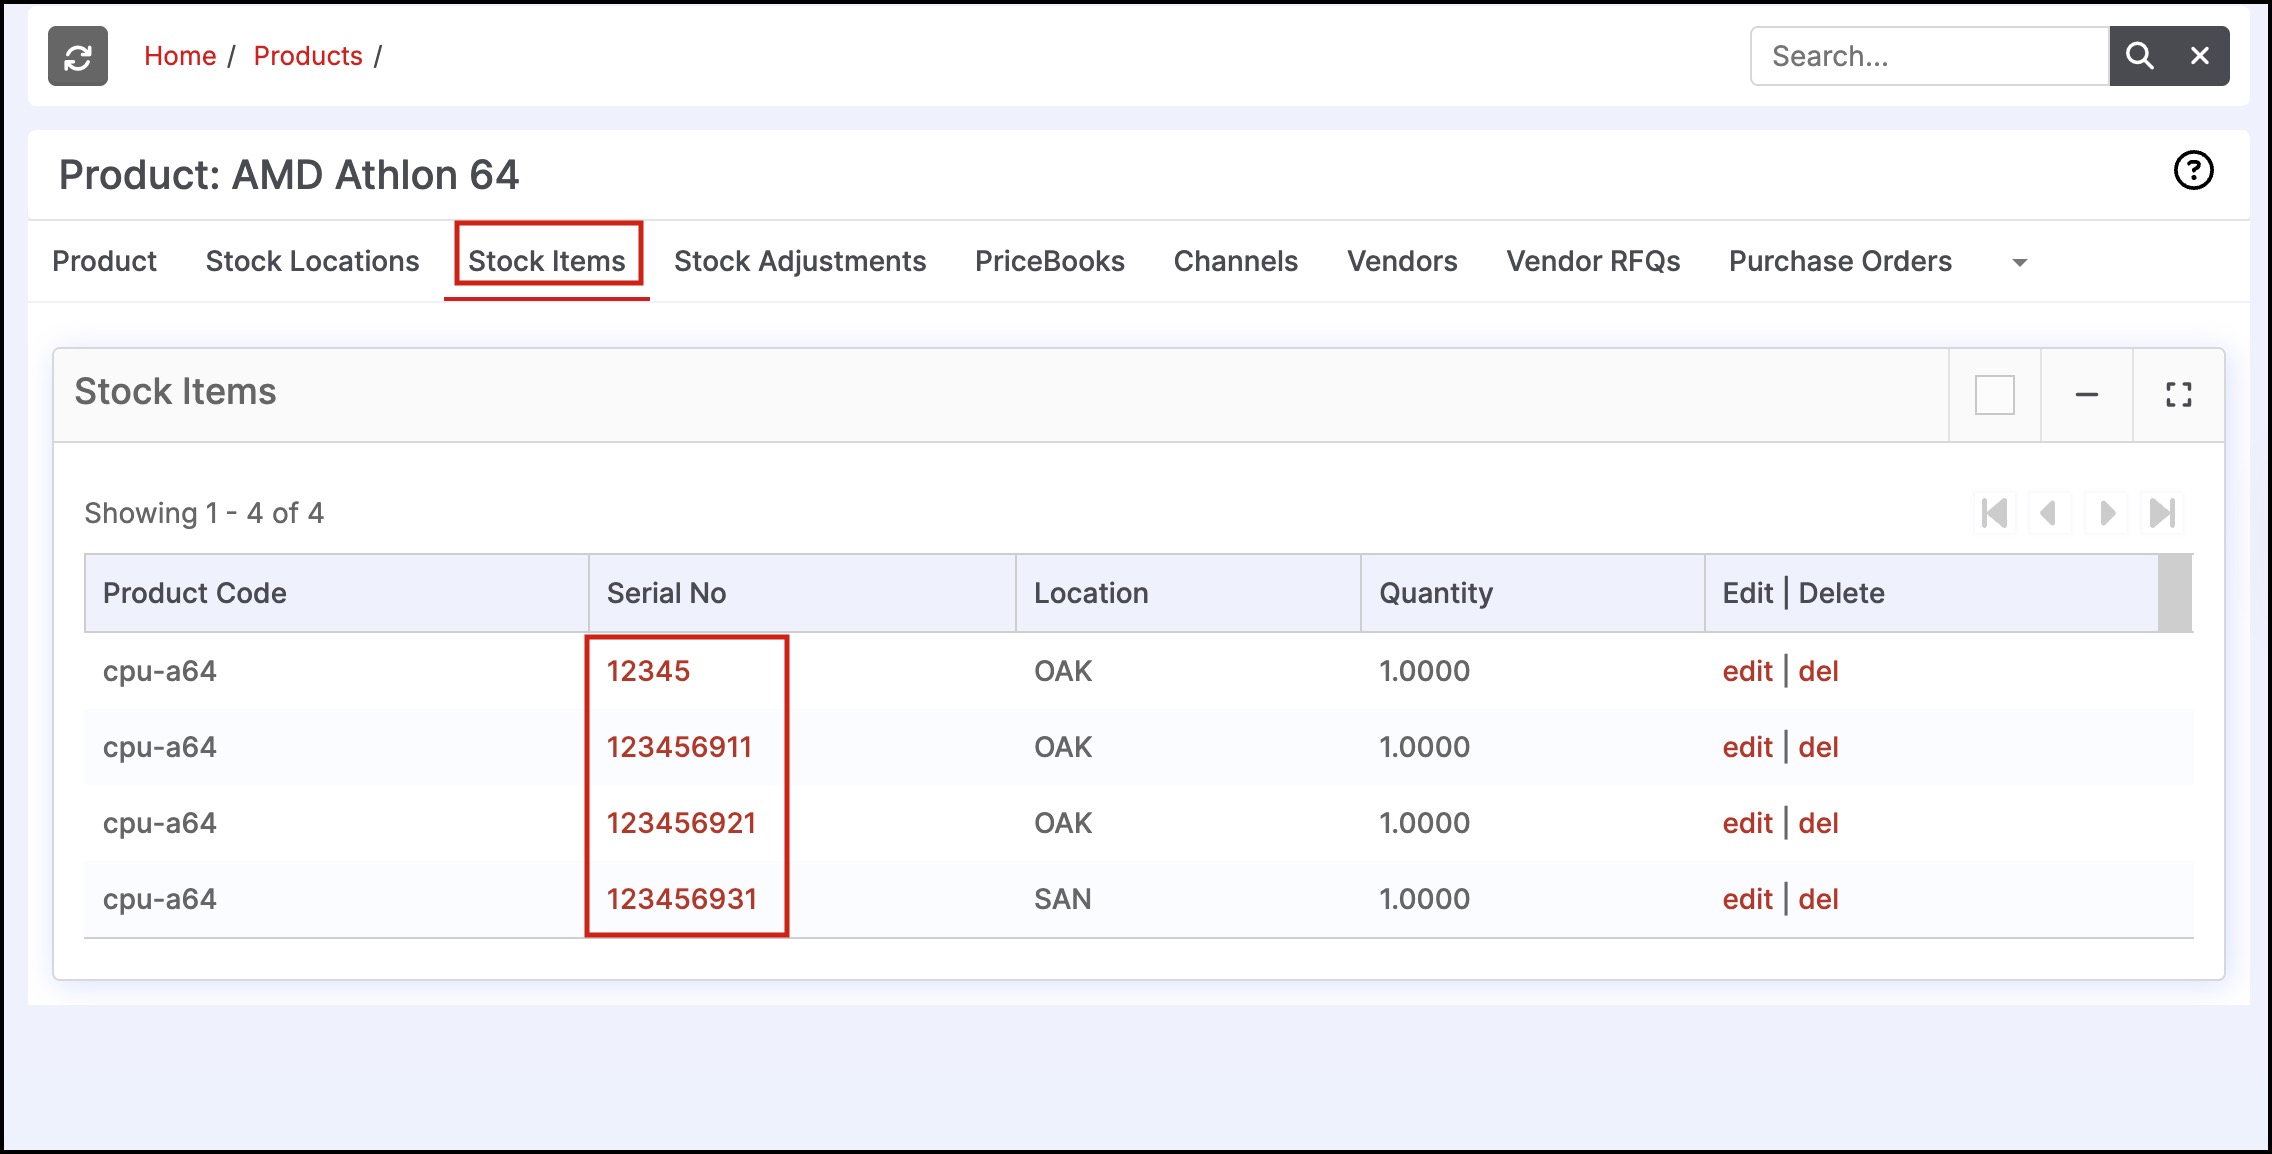Delete the SAN stock item
Image resolution: width=2272 pixels, height=1154 pixels.
click(1818, 899)
